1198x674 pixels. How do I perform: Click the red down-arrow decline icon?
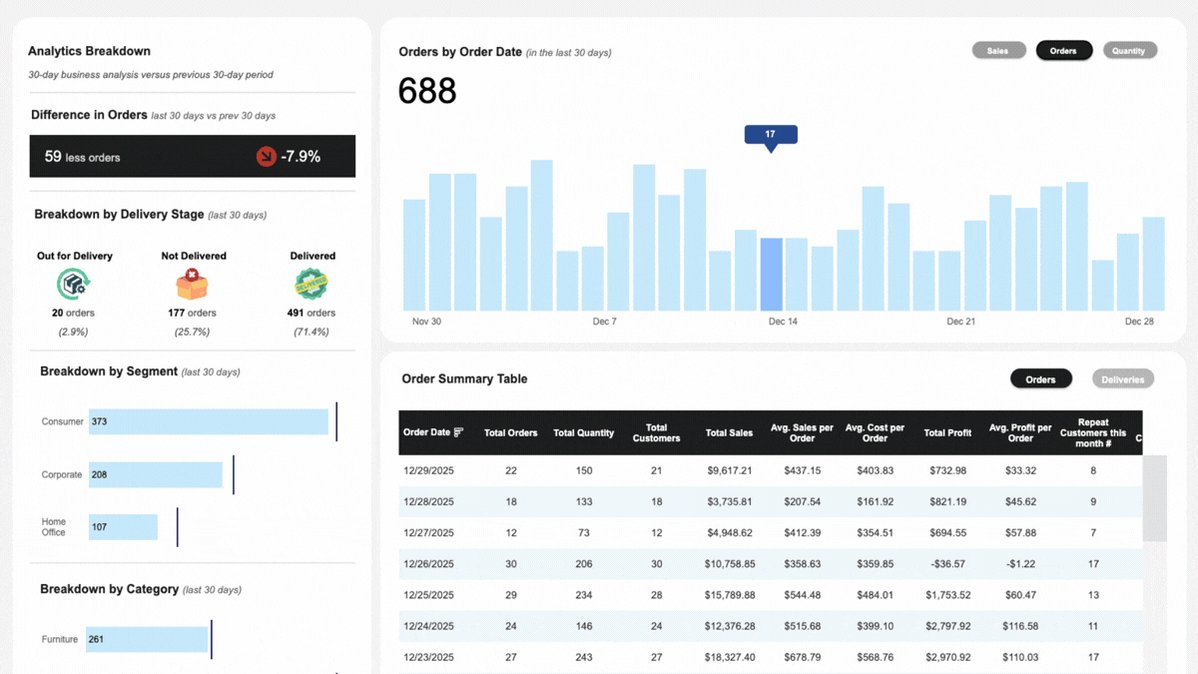(x=266, y=157)
